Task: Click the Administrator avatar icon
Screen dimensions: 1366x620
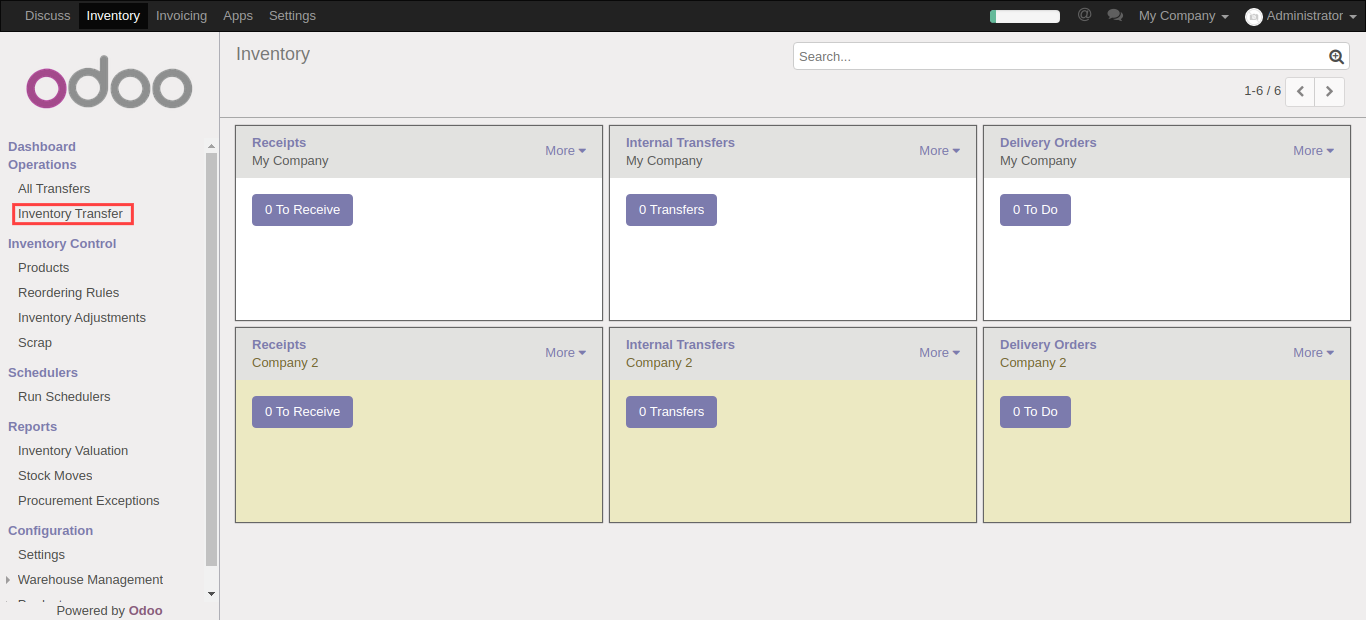Action: coord(1253,17)
